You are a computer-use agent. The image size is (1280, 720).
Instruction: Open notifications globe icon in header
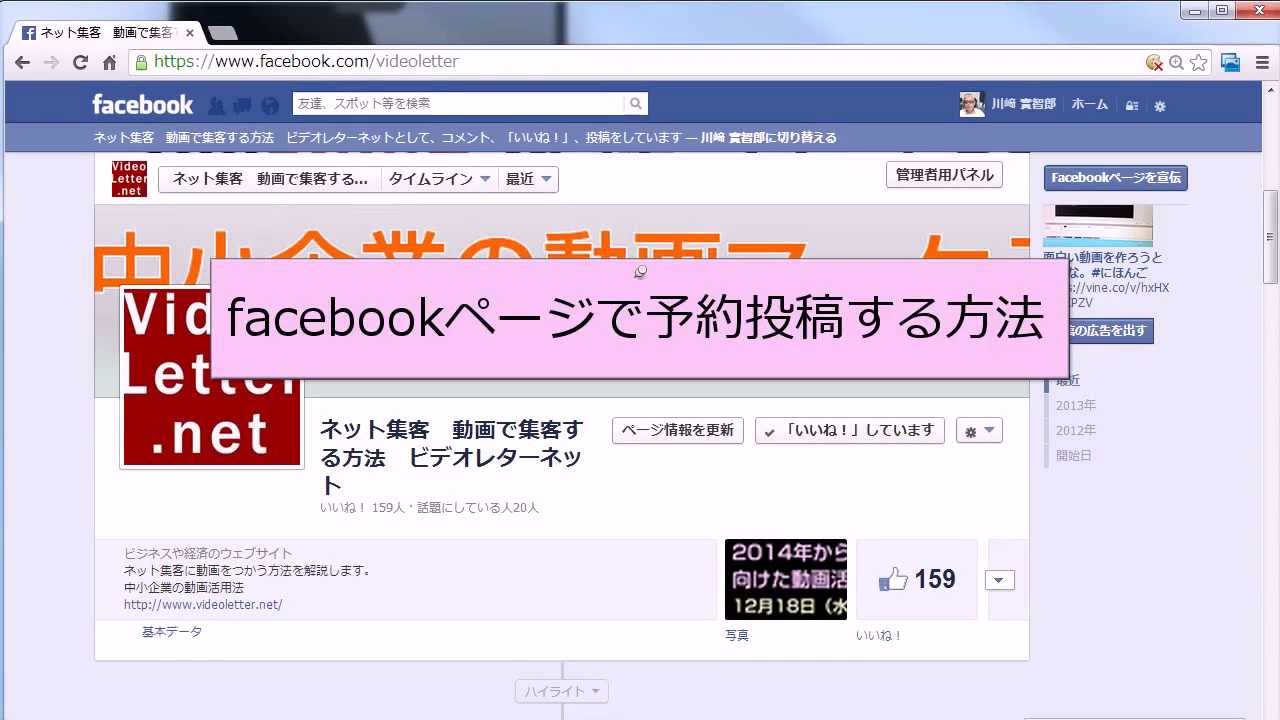(x=269, y=105)
